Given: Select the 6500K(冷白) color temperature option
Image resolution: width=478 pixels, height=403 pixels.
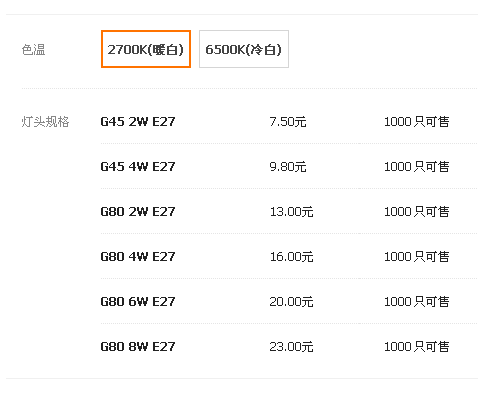Looking at the screenshot, I should coord(244,49).
